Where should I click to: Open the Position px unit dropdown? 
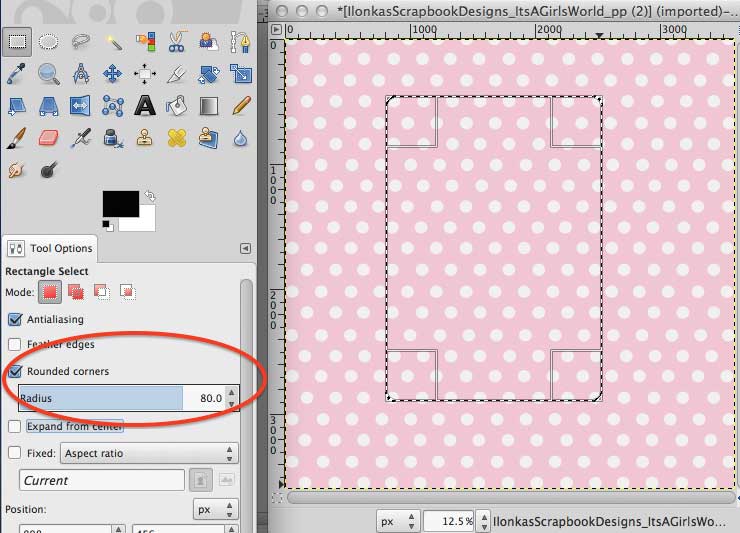pyautogui.click(x=216, y=510)
